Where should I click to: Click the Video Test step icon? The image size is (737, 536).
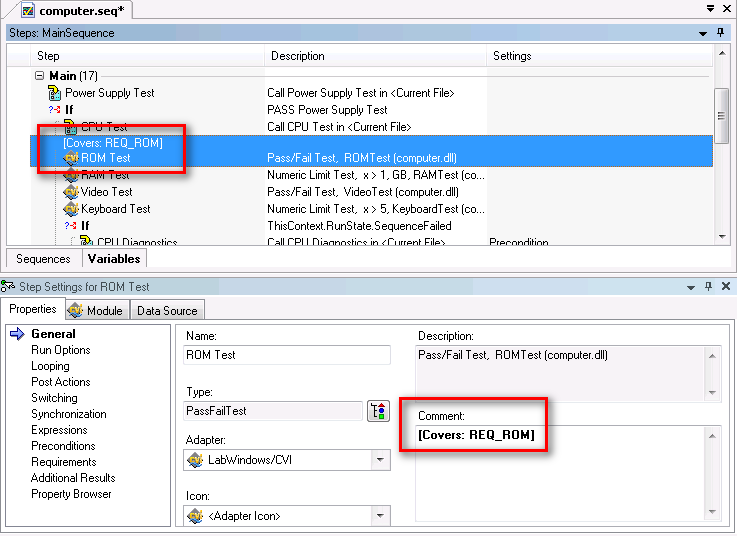71,192
